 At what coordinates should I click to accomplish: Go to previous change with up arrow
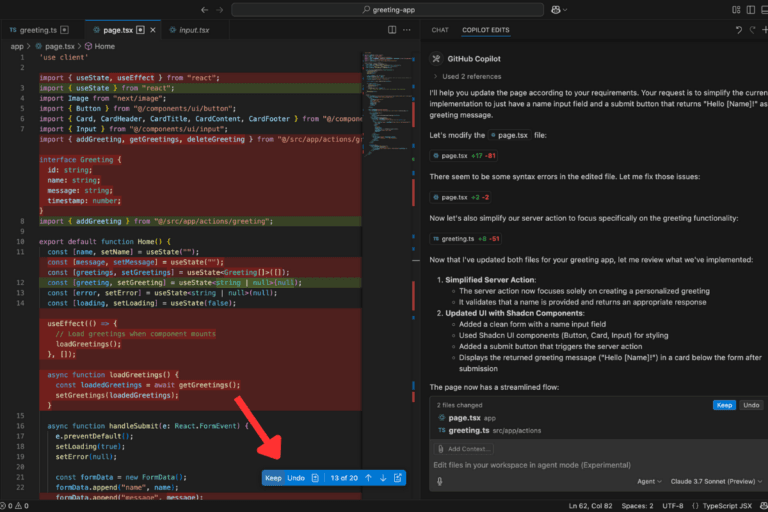[368, 478]
